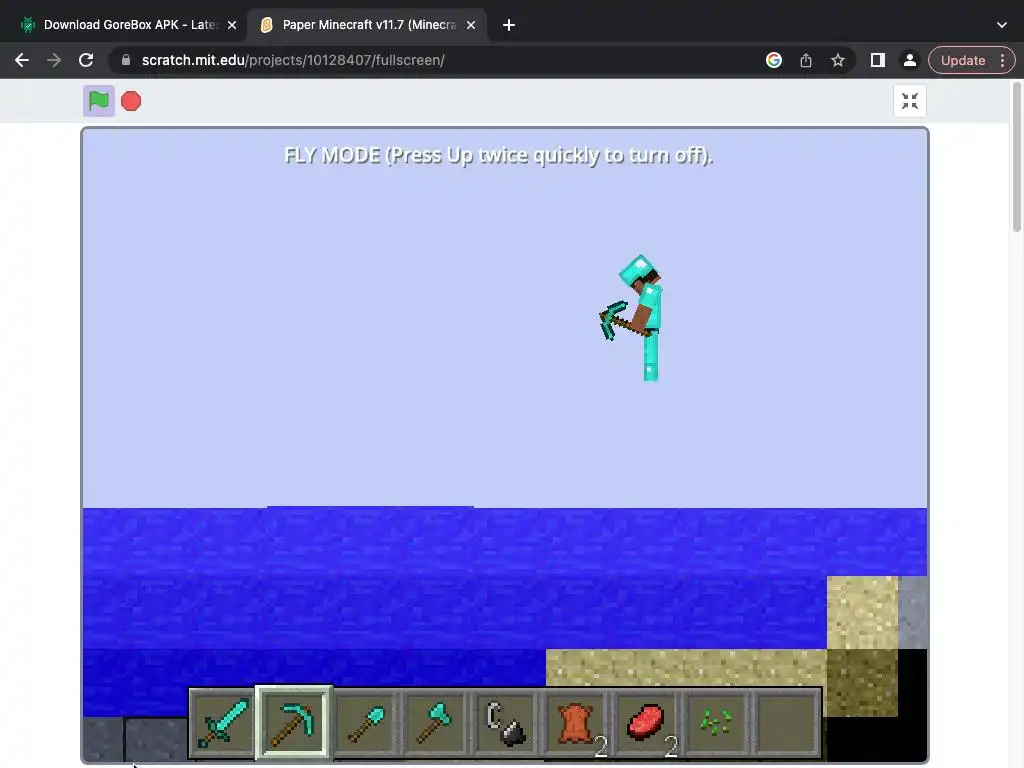
Task: Select the diamond shovel in hotbar
Action: coord(366,723)
